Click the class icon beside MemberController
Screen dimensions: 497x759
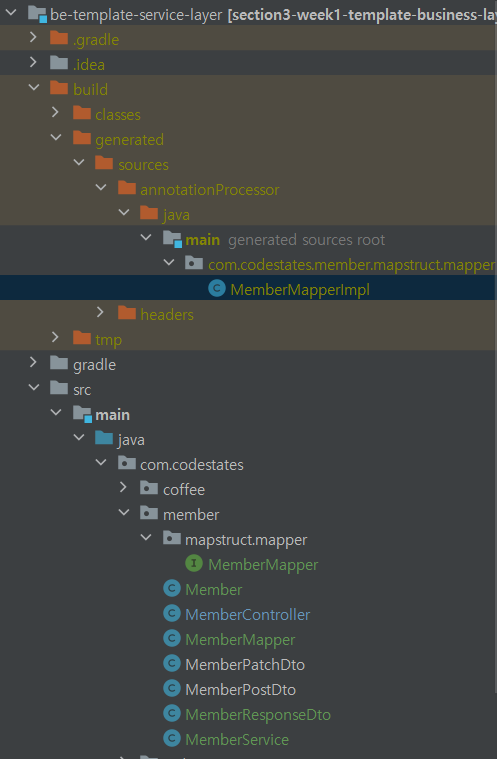pos(172,614)
